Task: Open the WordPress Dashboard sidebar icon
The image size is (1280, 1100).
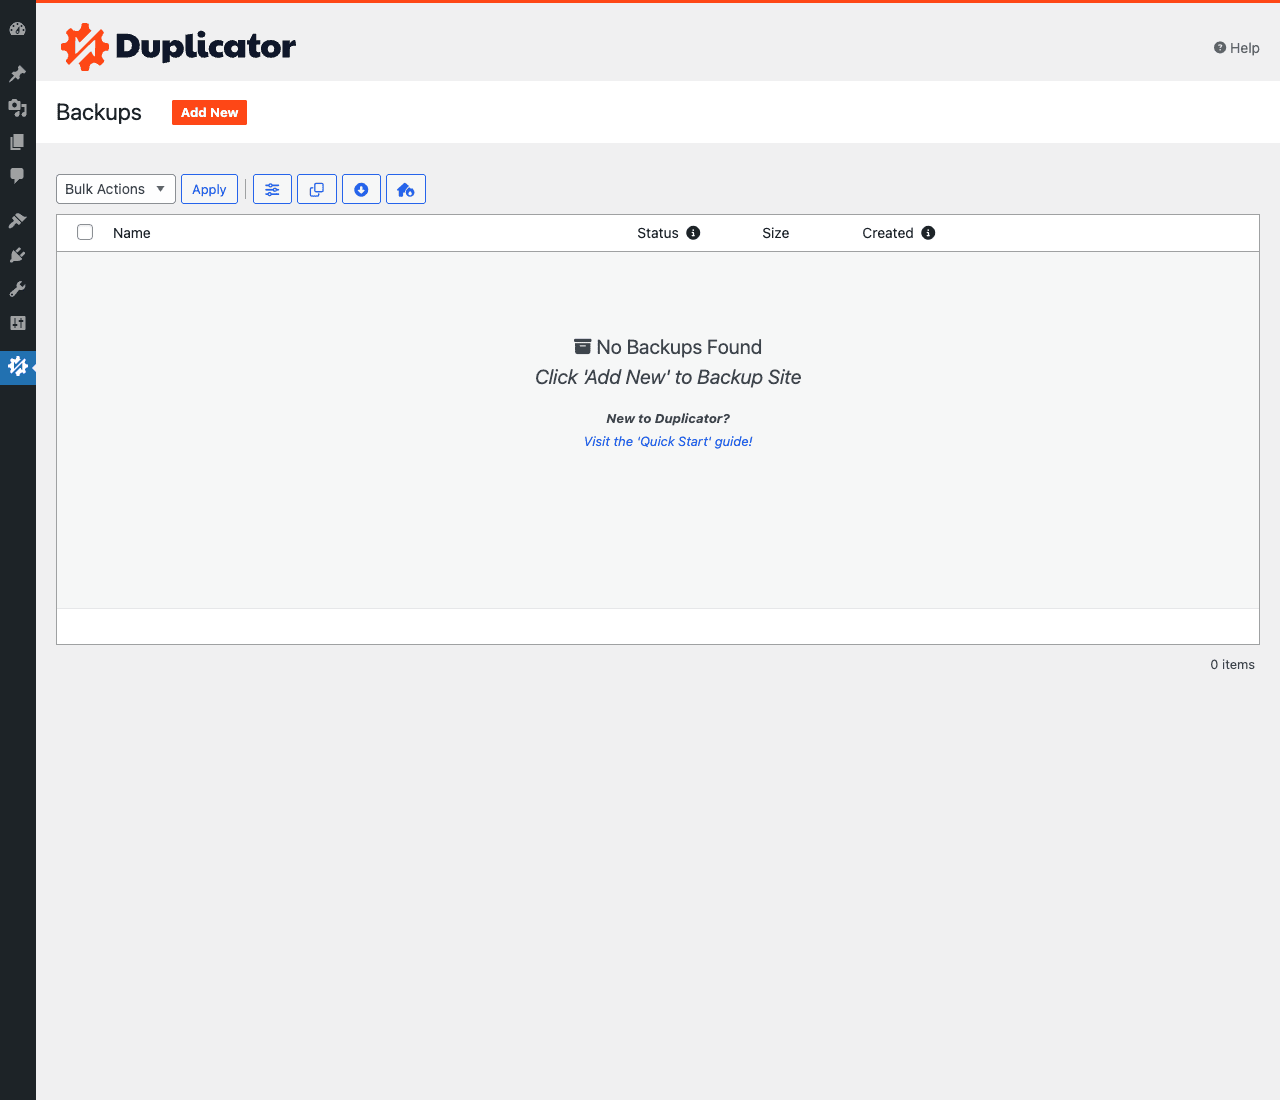Action: 17,29
